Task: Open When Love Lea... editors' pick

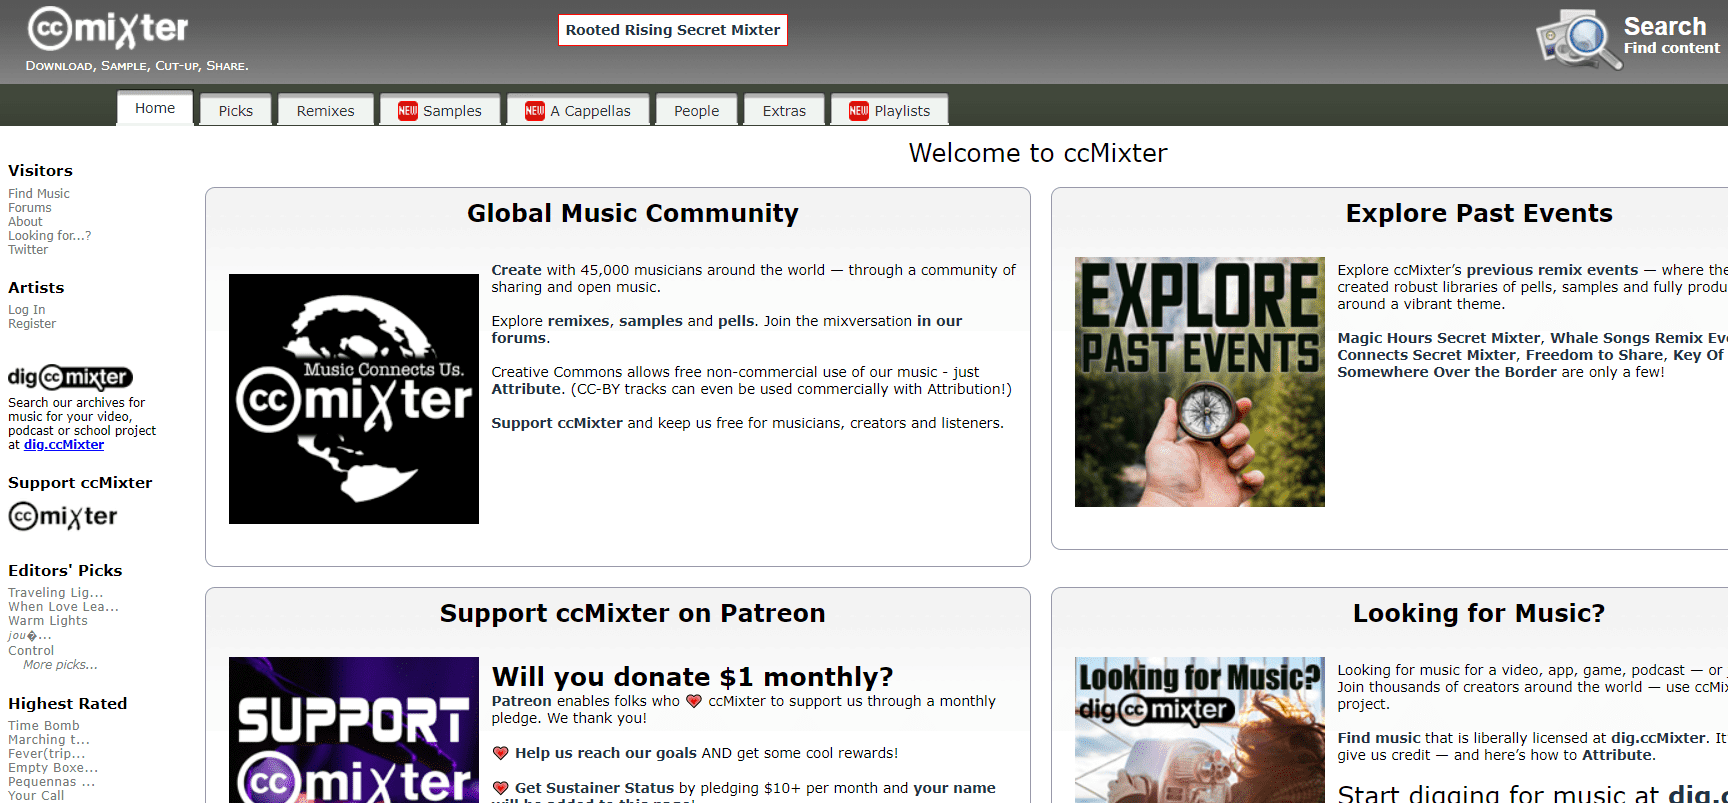Action: pos(64,607)
